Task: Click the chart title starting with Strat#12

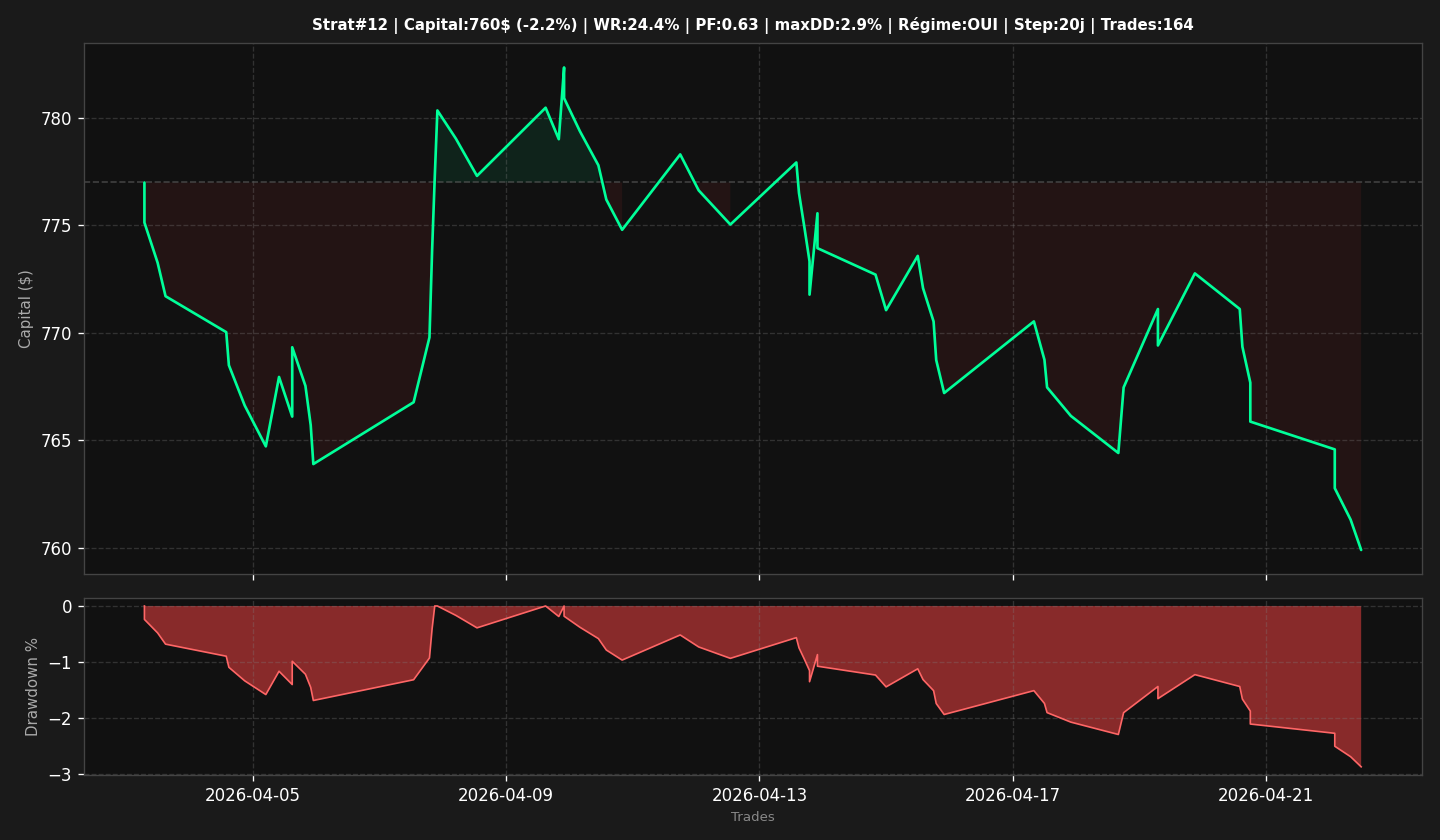Action: (x=752, y=25)
